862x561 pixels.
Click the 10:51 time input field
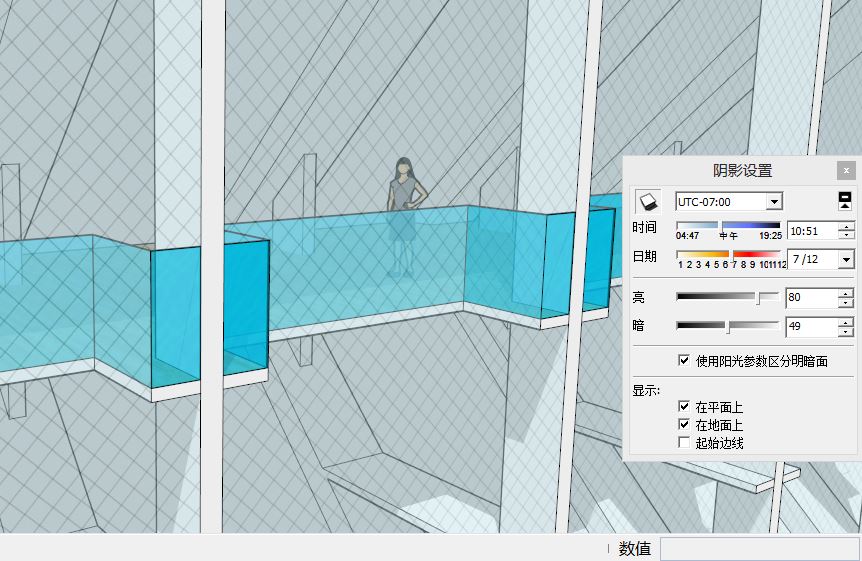[811, 231]
